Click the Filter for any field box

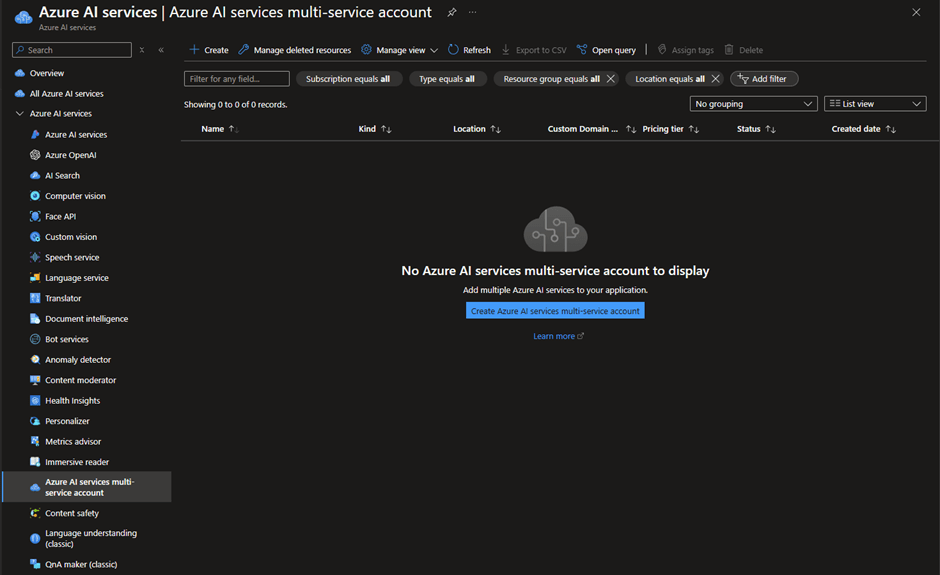click(x=237, y=79)
